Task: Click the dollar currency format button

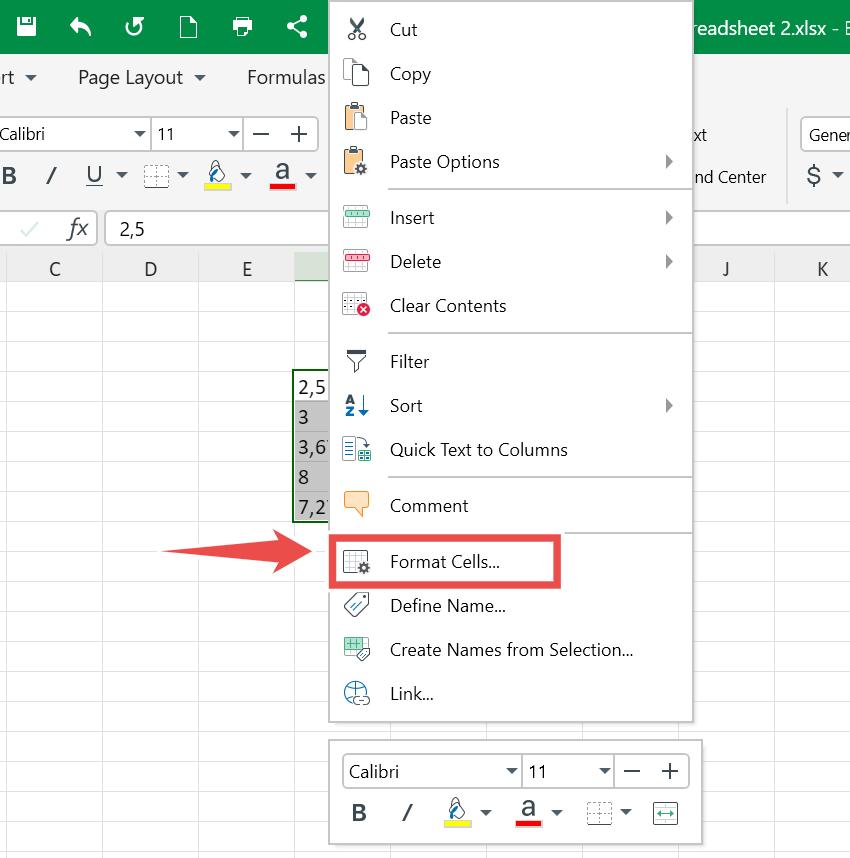Action: click(x=814, y=176)
